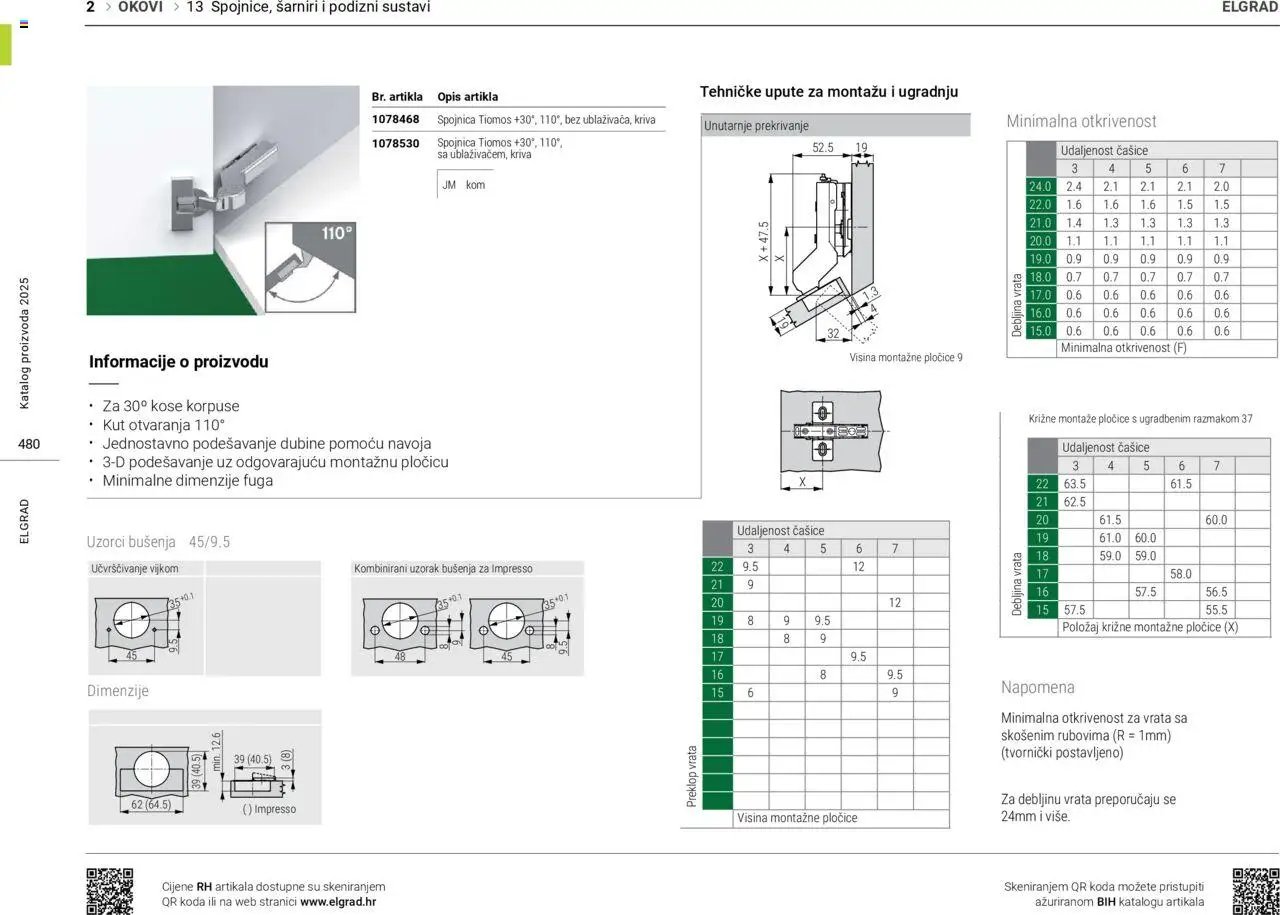Select the green cell for Debljina vrata 24.0

pos(1040,186)
